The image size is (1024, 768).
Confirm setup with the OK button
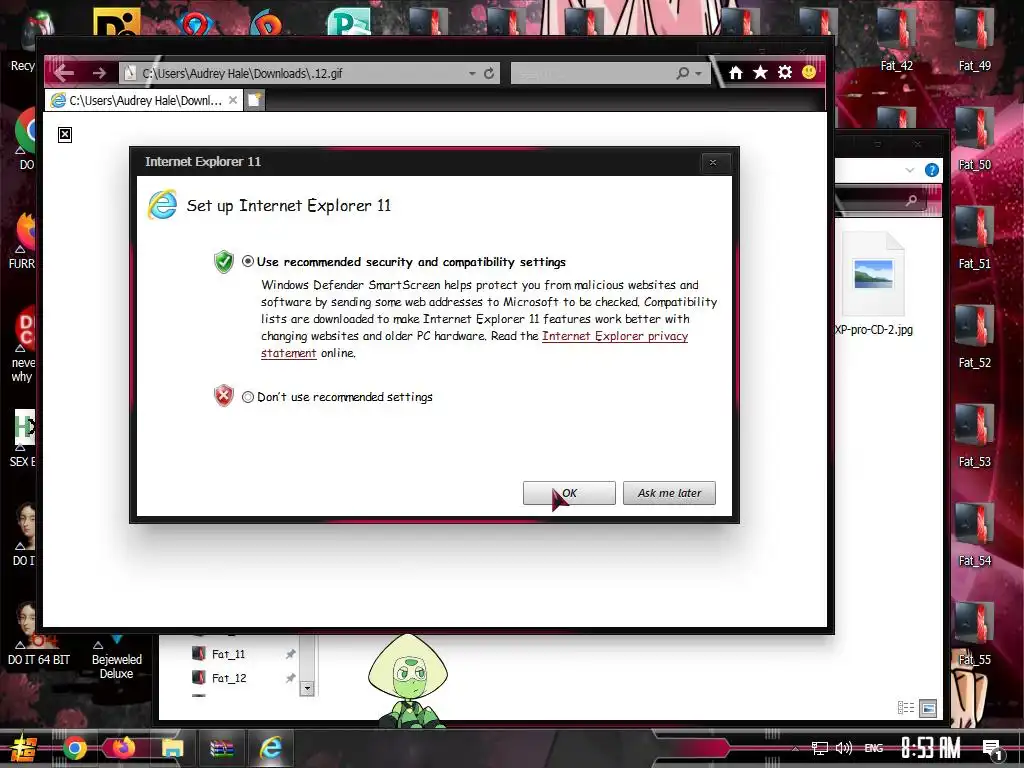569,493
